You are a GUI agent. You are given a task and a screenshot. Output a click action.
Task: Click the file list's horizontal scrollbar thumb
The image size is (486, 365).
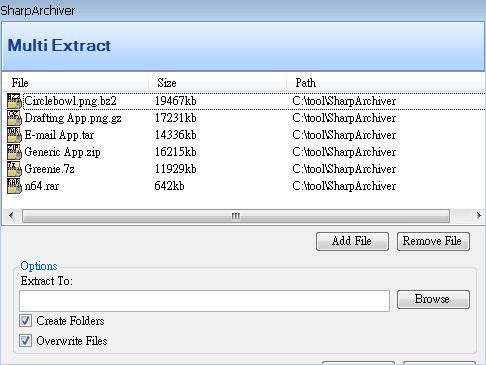(x=236, y=216)
